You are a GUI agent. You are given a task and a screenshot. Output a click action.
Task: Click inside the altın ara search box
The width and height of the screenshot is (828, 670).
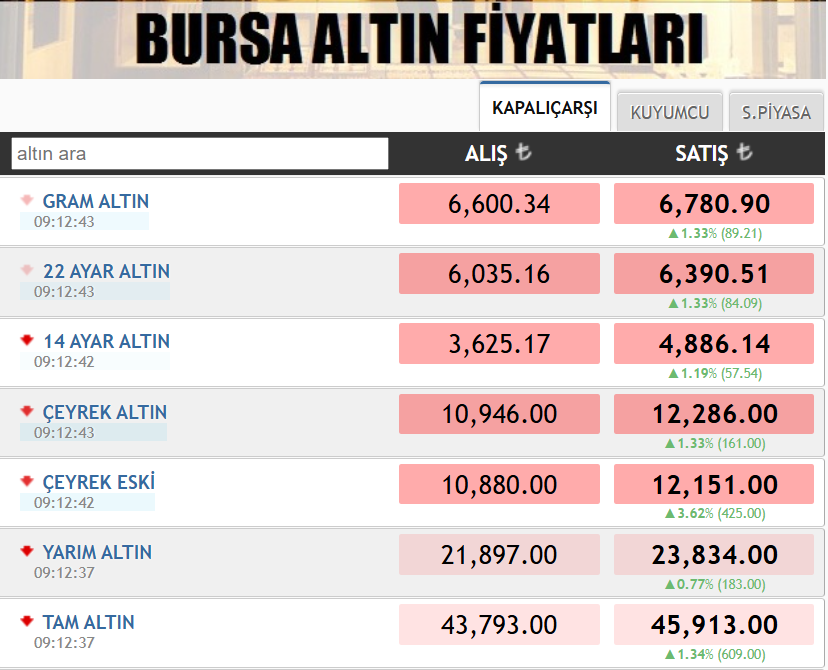coord(198,153)
